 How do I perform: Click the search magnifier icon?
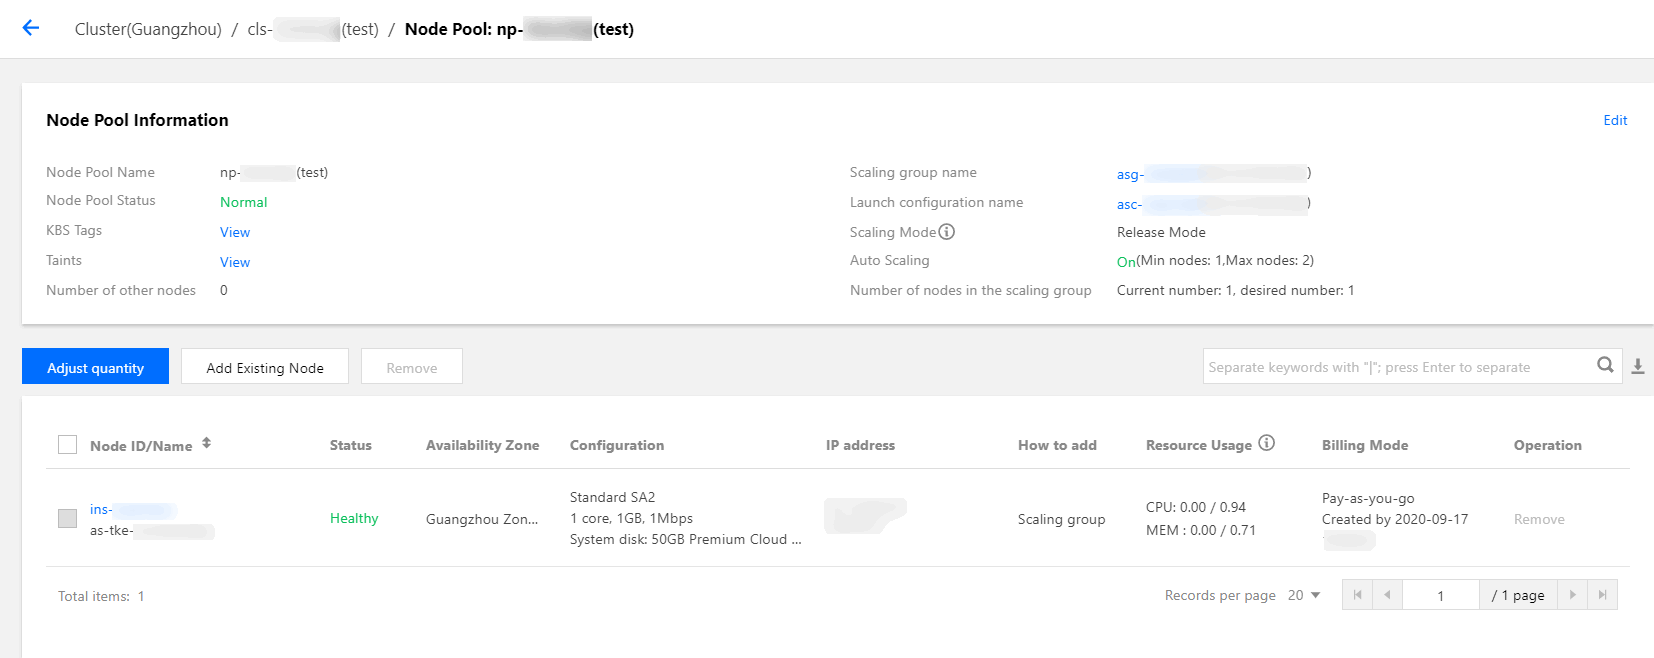pos(1605,365)
